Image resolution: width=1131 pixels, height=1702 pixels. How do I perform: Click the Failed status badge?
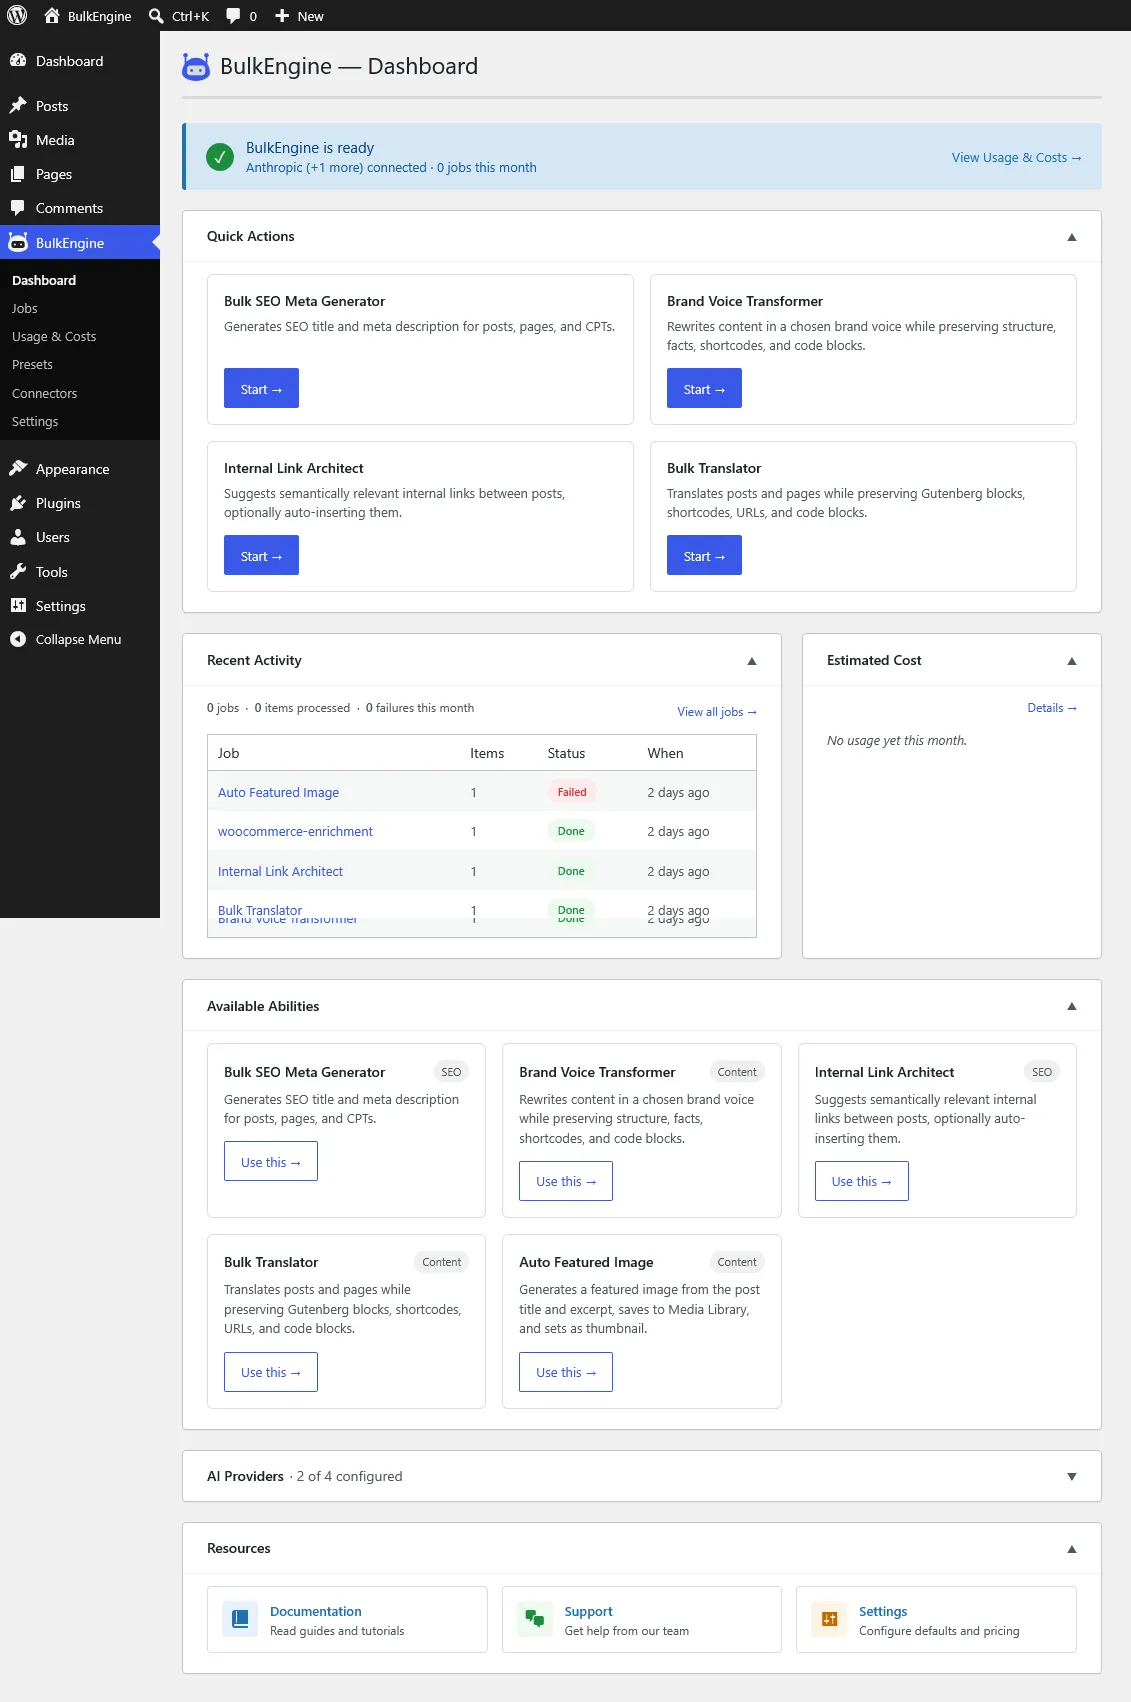coord(572,792)
